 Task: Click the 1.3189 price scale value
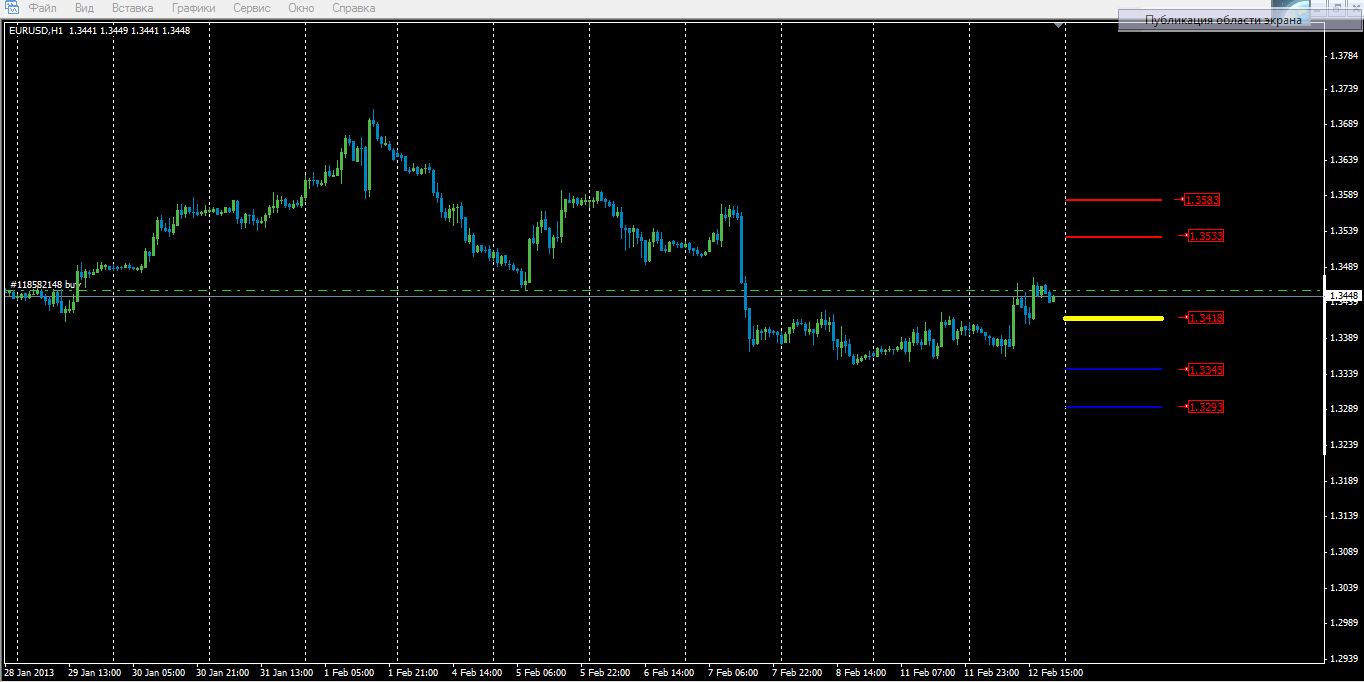pos(1344,480)
